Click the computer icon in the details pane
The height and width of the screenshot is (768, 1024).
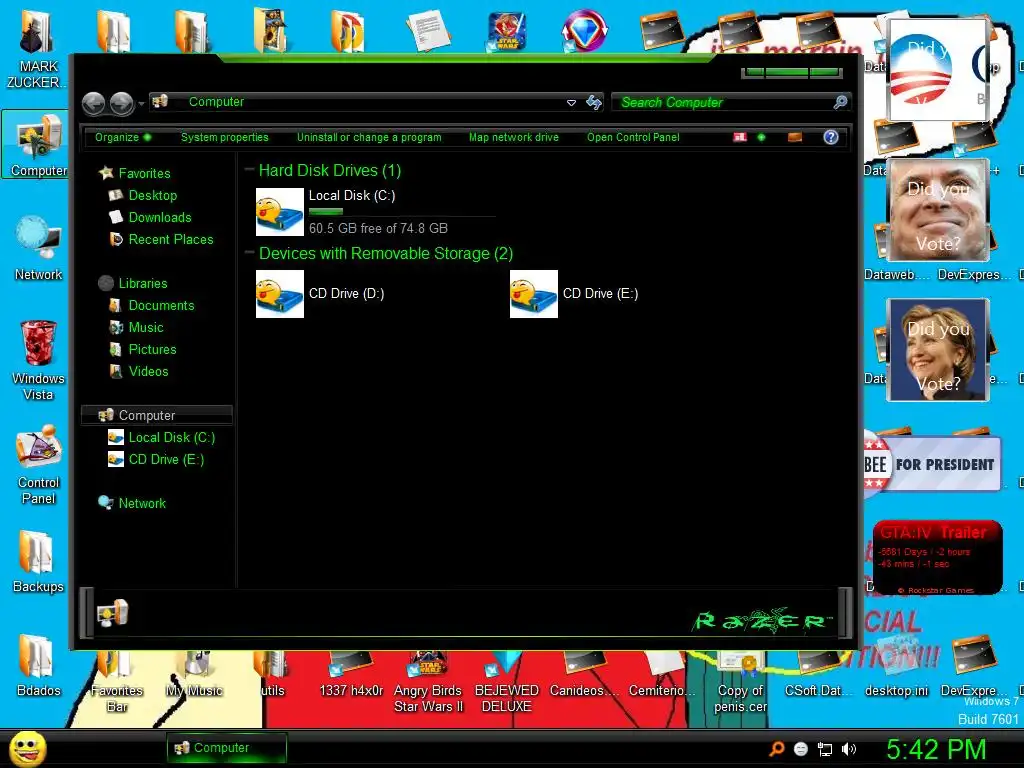click(x=112, y=613)
